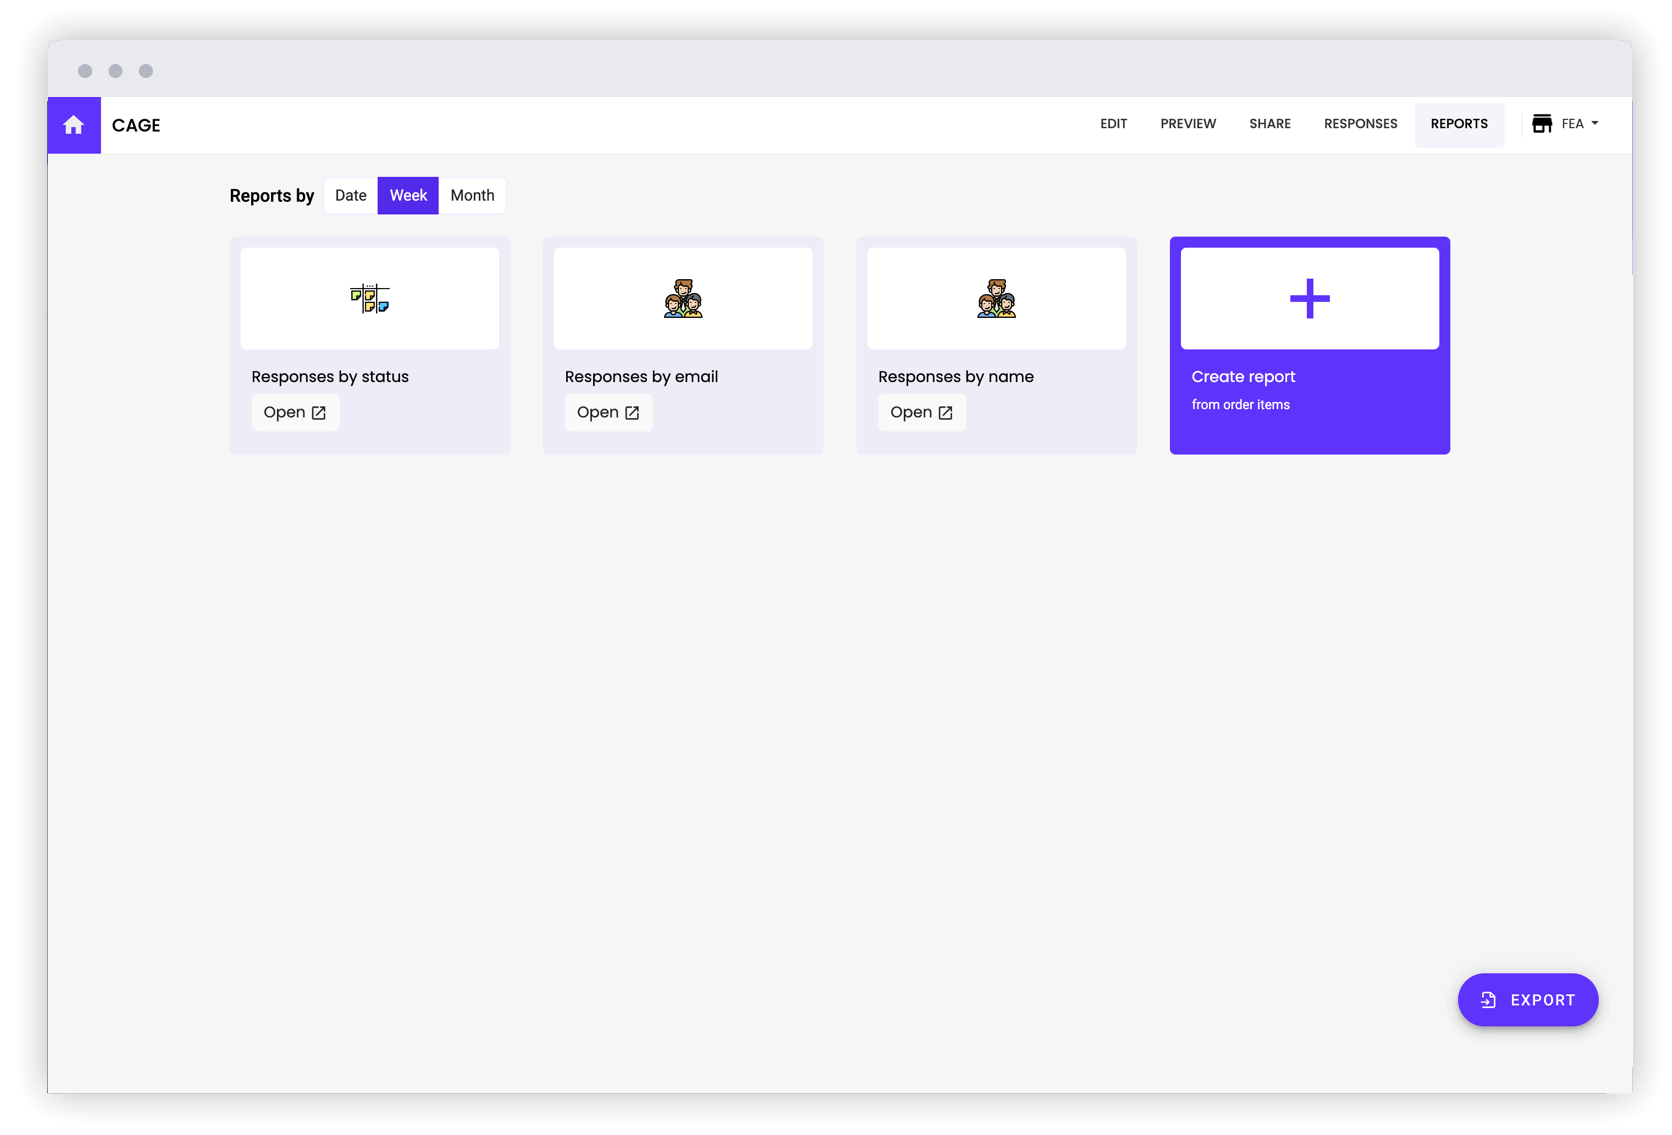1672x1135 pixels.
Task: Click the storefront icon near FEA
Action: tap(1541, 123)
